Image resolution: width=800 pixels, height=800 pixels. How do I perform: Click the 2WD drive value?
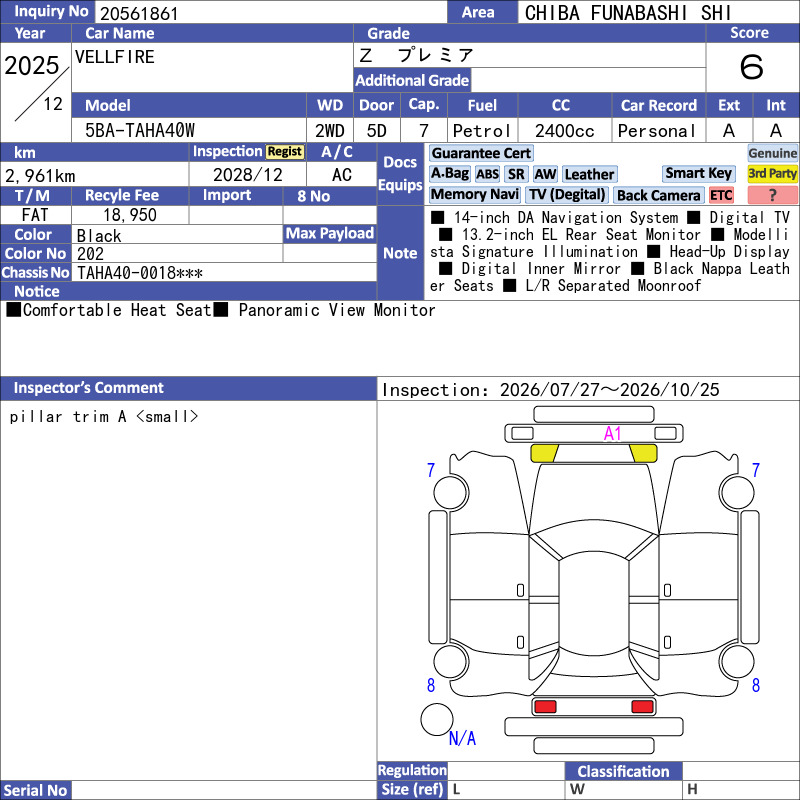(330, 131)
